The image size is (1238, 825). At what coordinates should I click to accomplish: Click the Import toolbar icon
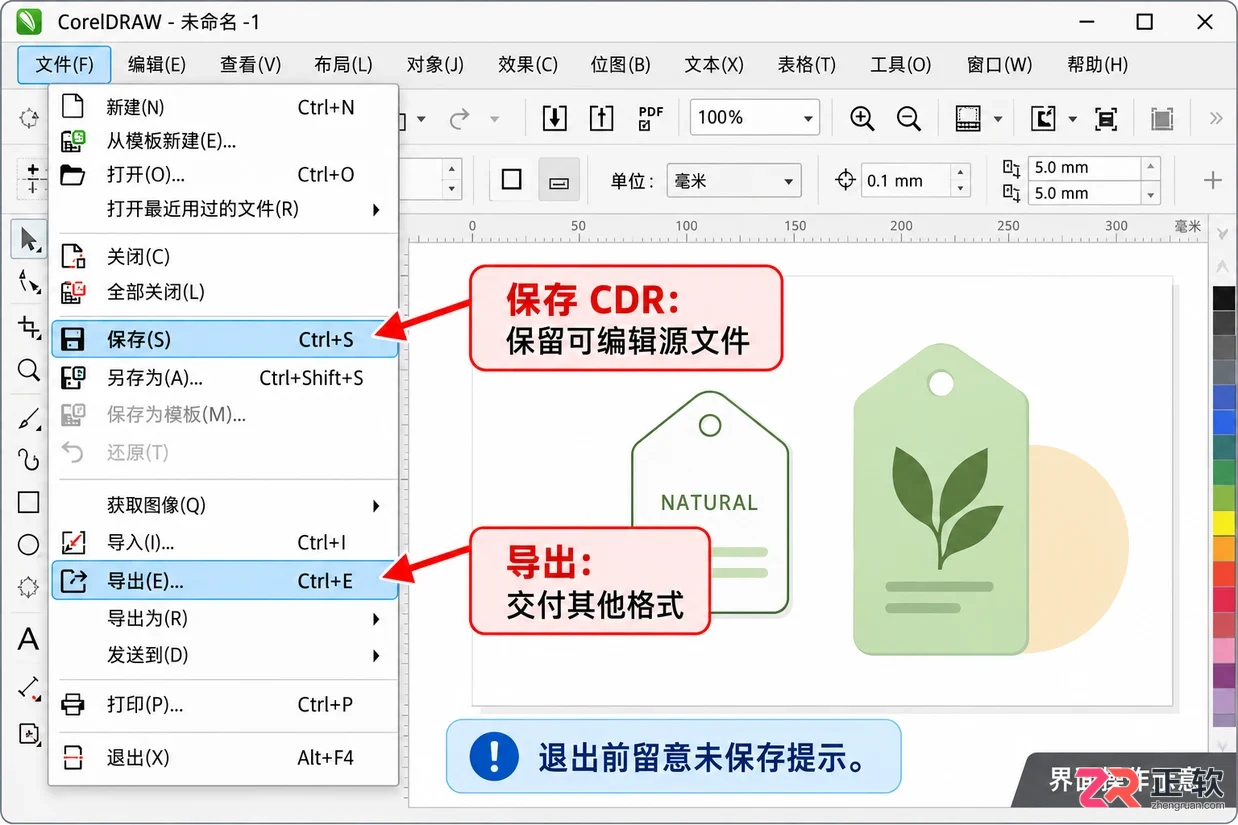click(x=554, y=119)
